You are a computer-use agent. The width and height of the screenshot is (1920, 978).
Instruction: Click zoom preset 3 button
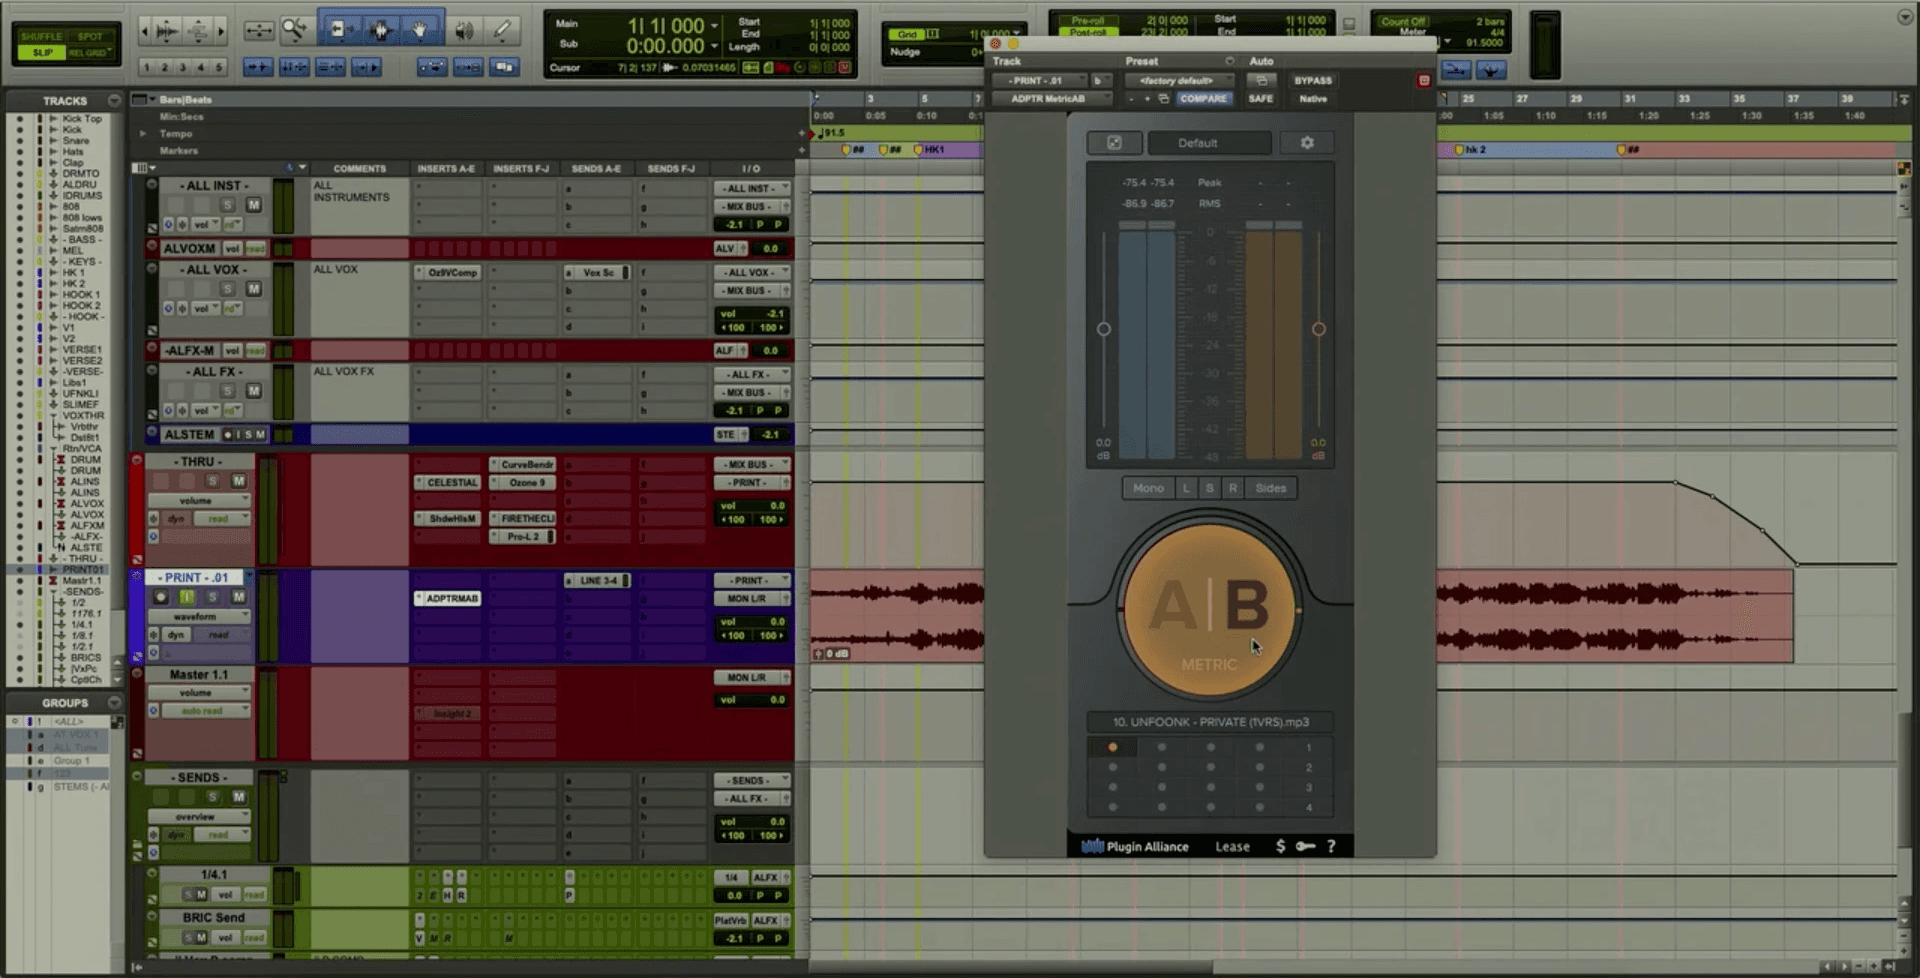click(x=182, y=67)
